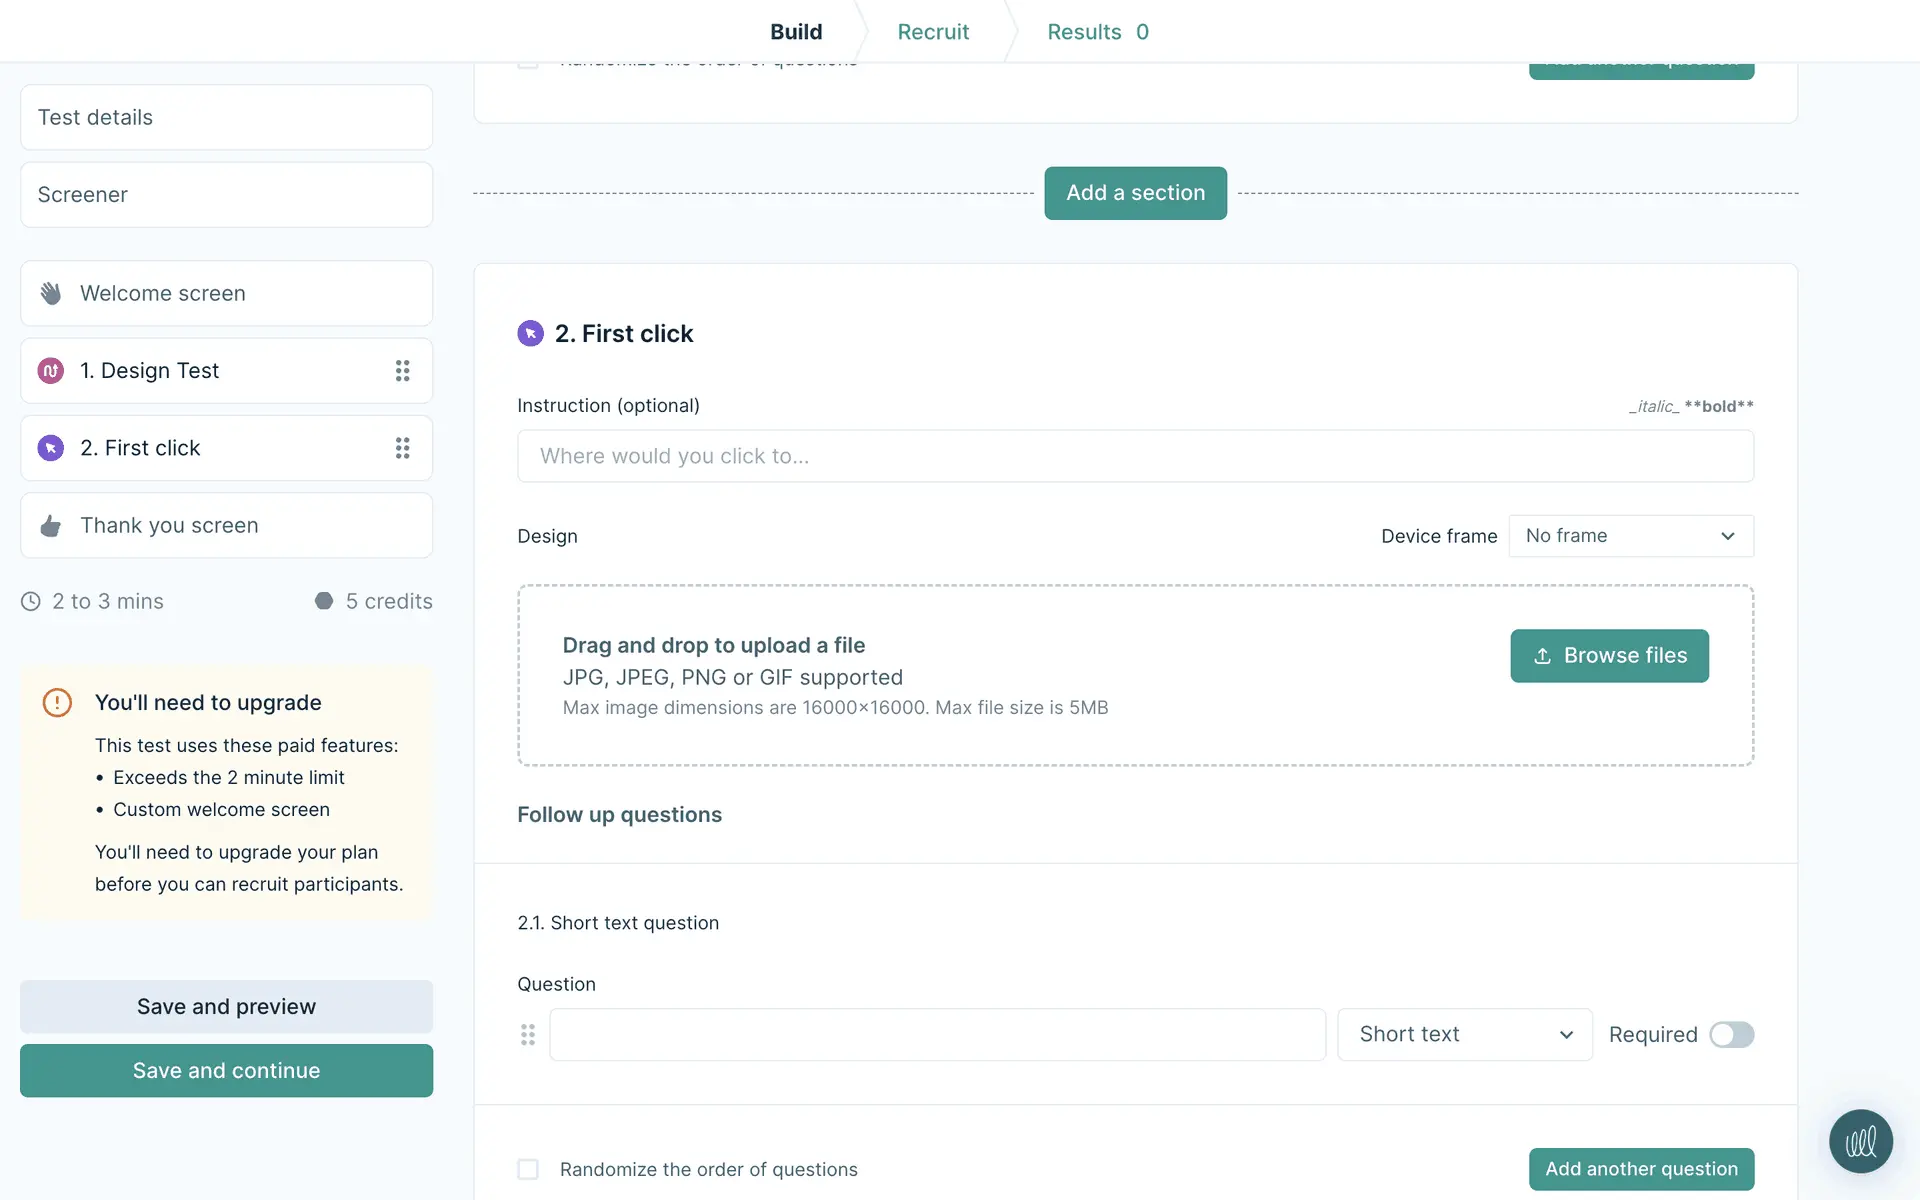
Task: Click the orange upgrade warning icon
Action: click(x=57, y=702)
